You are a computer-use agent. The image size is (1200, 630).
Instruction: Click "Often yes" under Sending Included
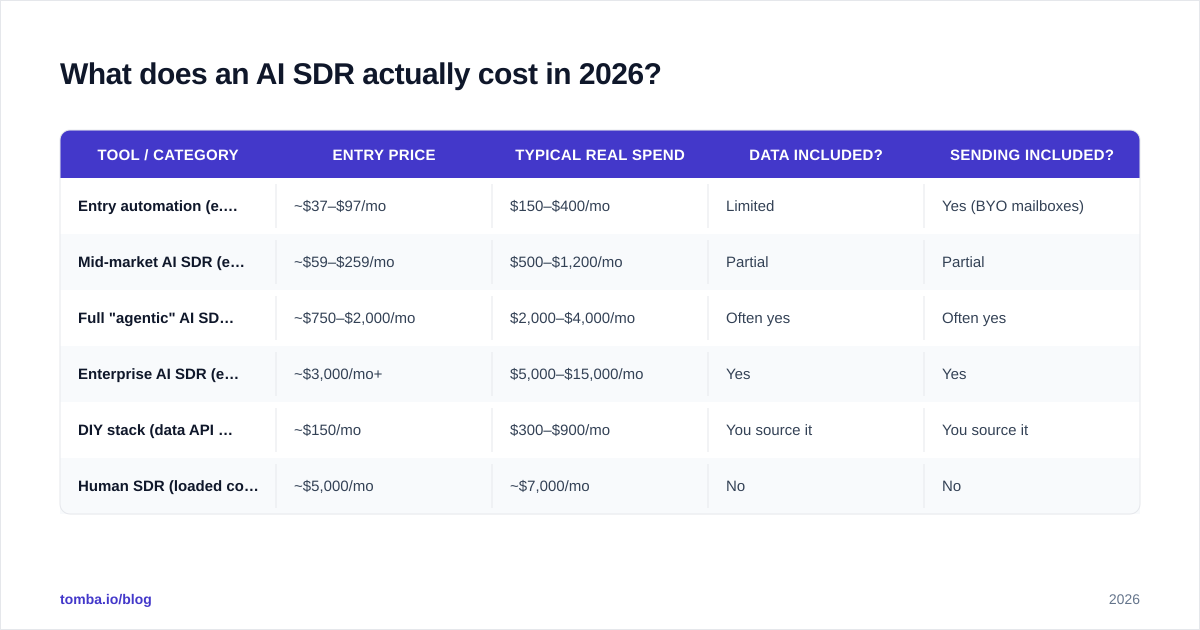point(974,318)
